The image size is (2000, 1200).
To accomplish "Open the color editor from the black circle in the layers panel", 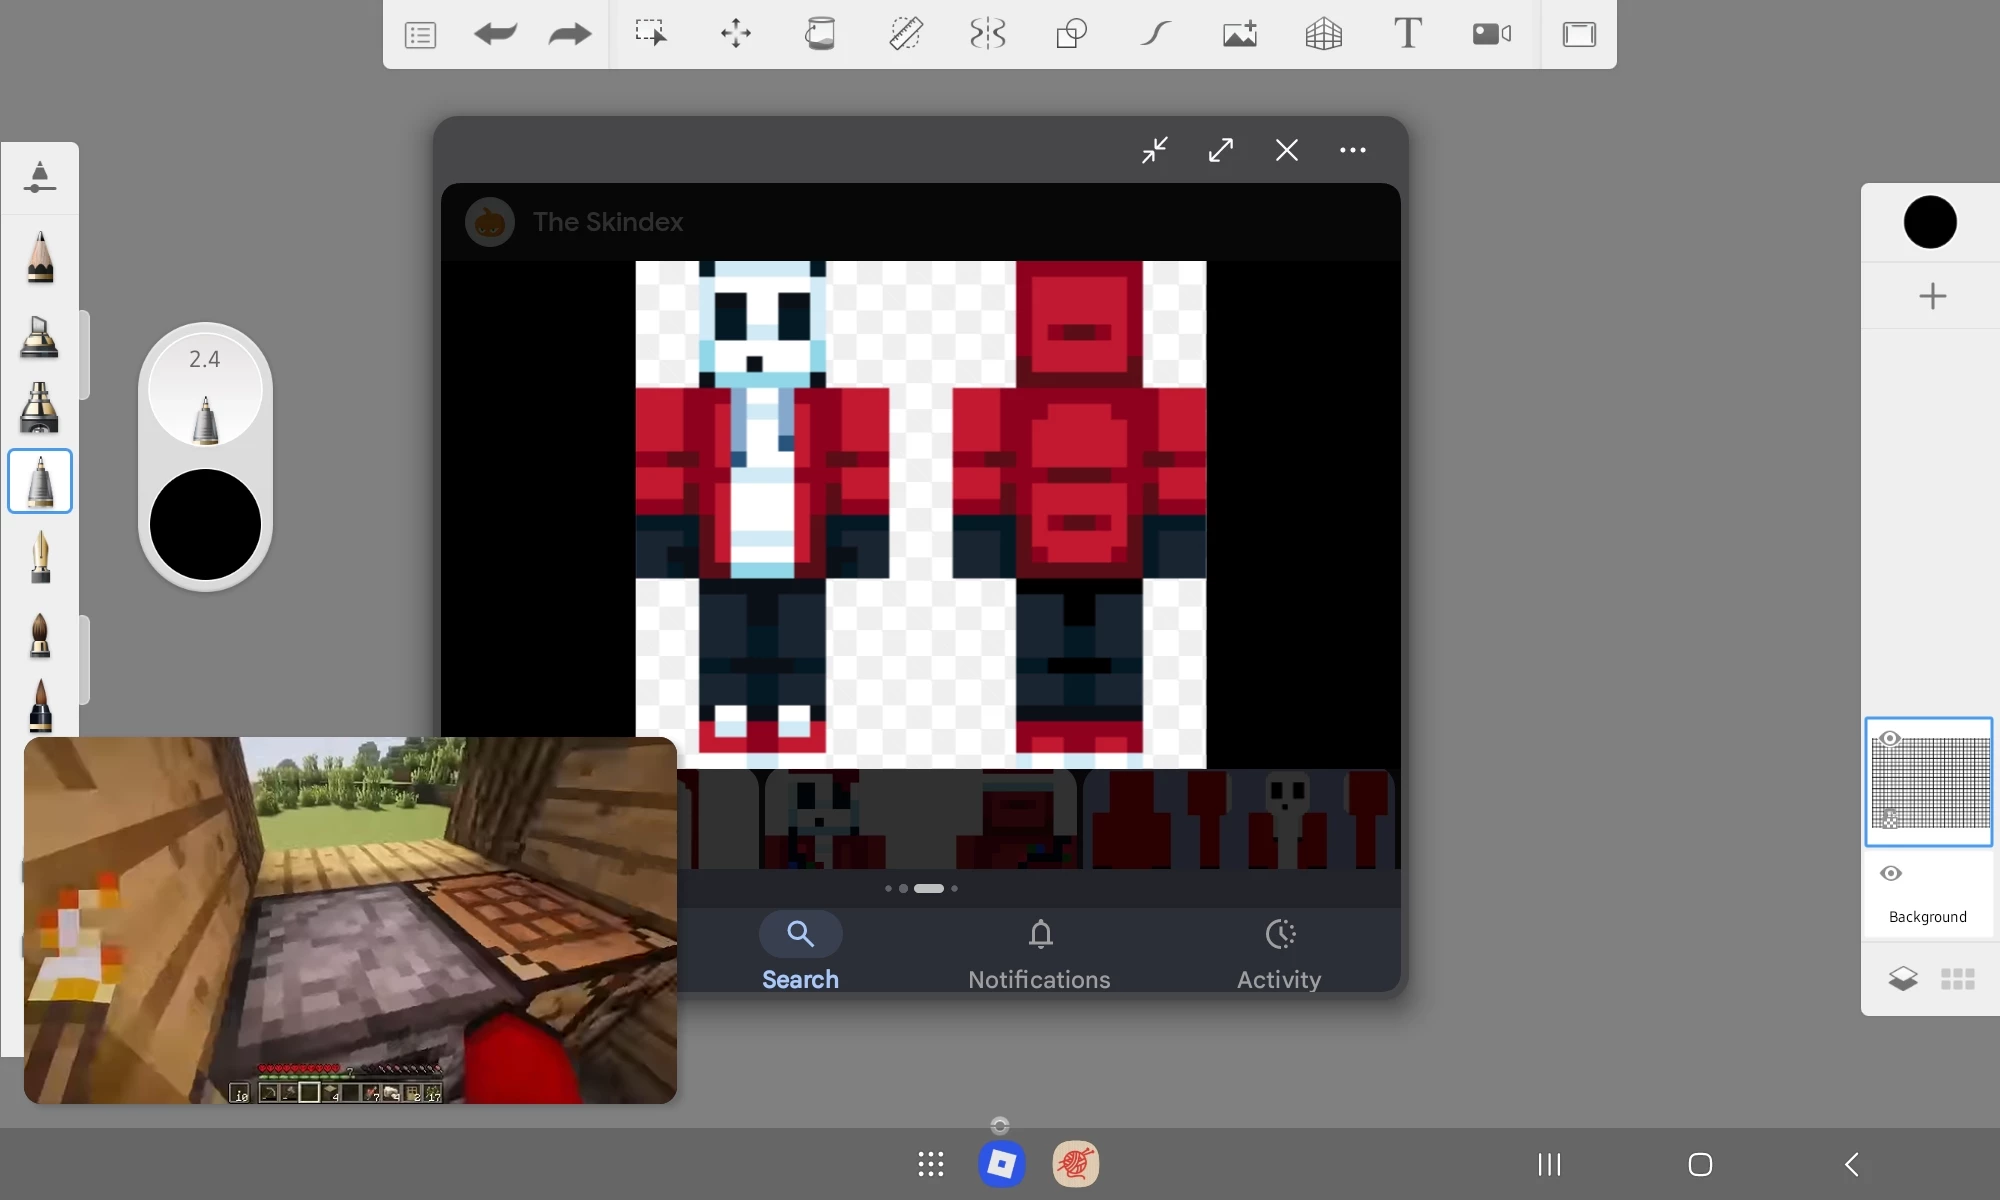I will (1930, 222).
